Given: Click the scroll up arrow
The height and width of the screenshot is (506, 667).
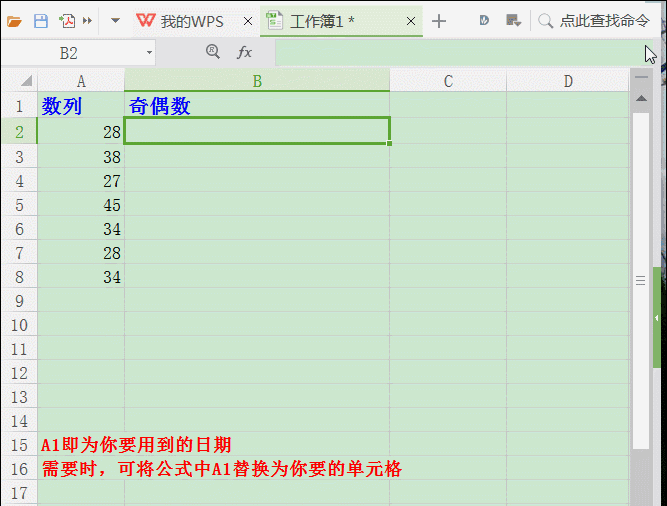Looking at the screenshot, I should [x=641, y=99].
